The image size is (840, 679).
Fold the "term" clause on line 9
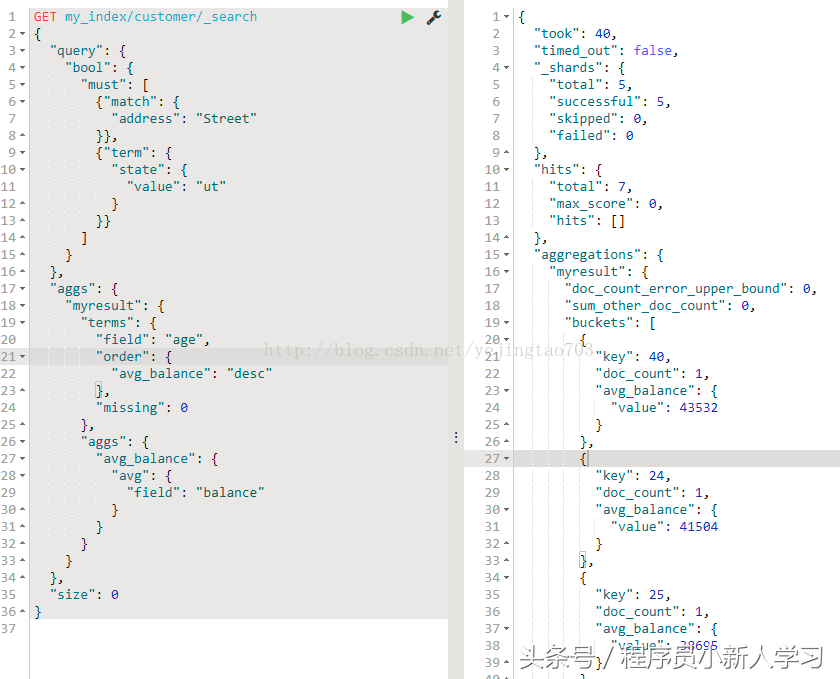pos(22,153)
